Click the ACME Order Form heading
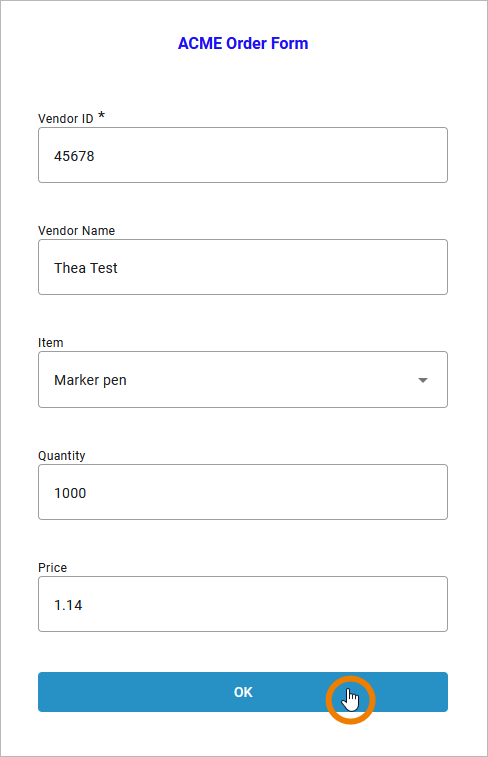This screenshot has height=757, width=488. [243, 43]
